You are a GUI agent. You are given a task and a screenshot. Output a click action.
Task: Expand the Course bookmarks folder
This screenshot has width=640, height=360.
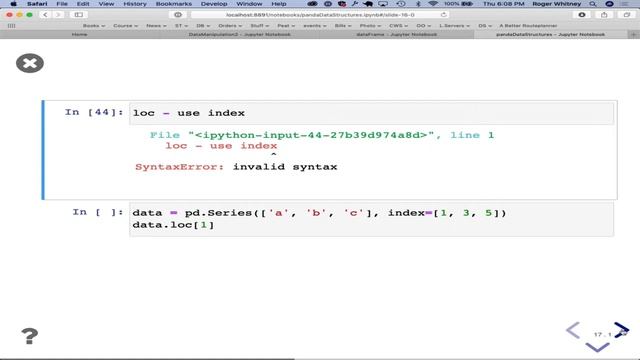click(125, 26)
